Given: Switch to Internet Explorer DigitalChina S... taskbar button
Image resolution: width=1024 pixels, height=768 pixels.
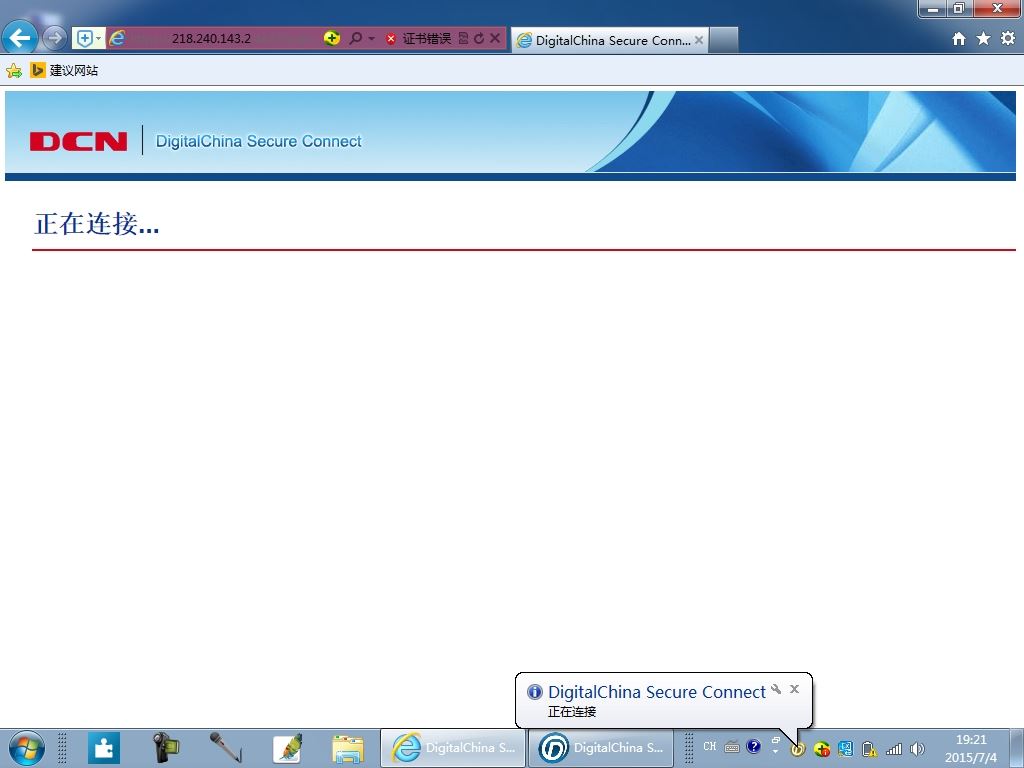Looking at the screenshot, I should tap(453, 748).
